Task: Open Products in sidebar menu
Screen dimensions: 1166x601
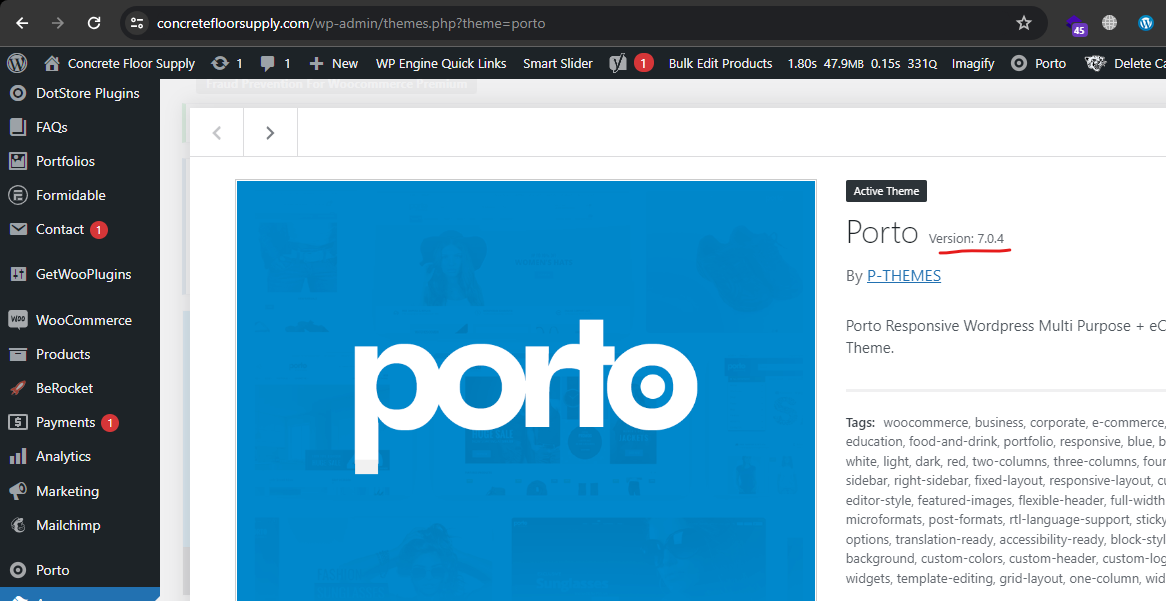Action: (x=80, y=355)
